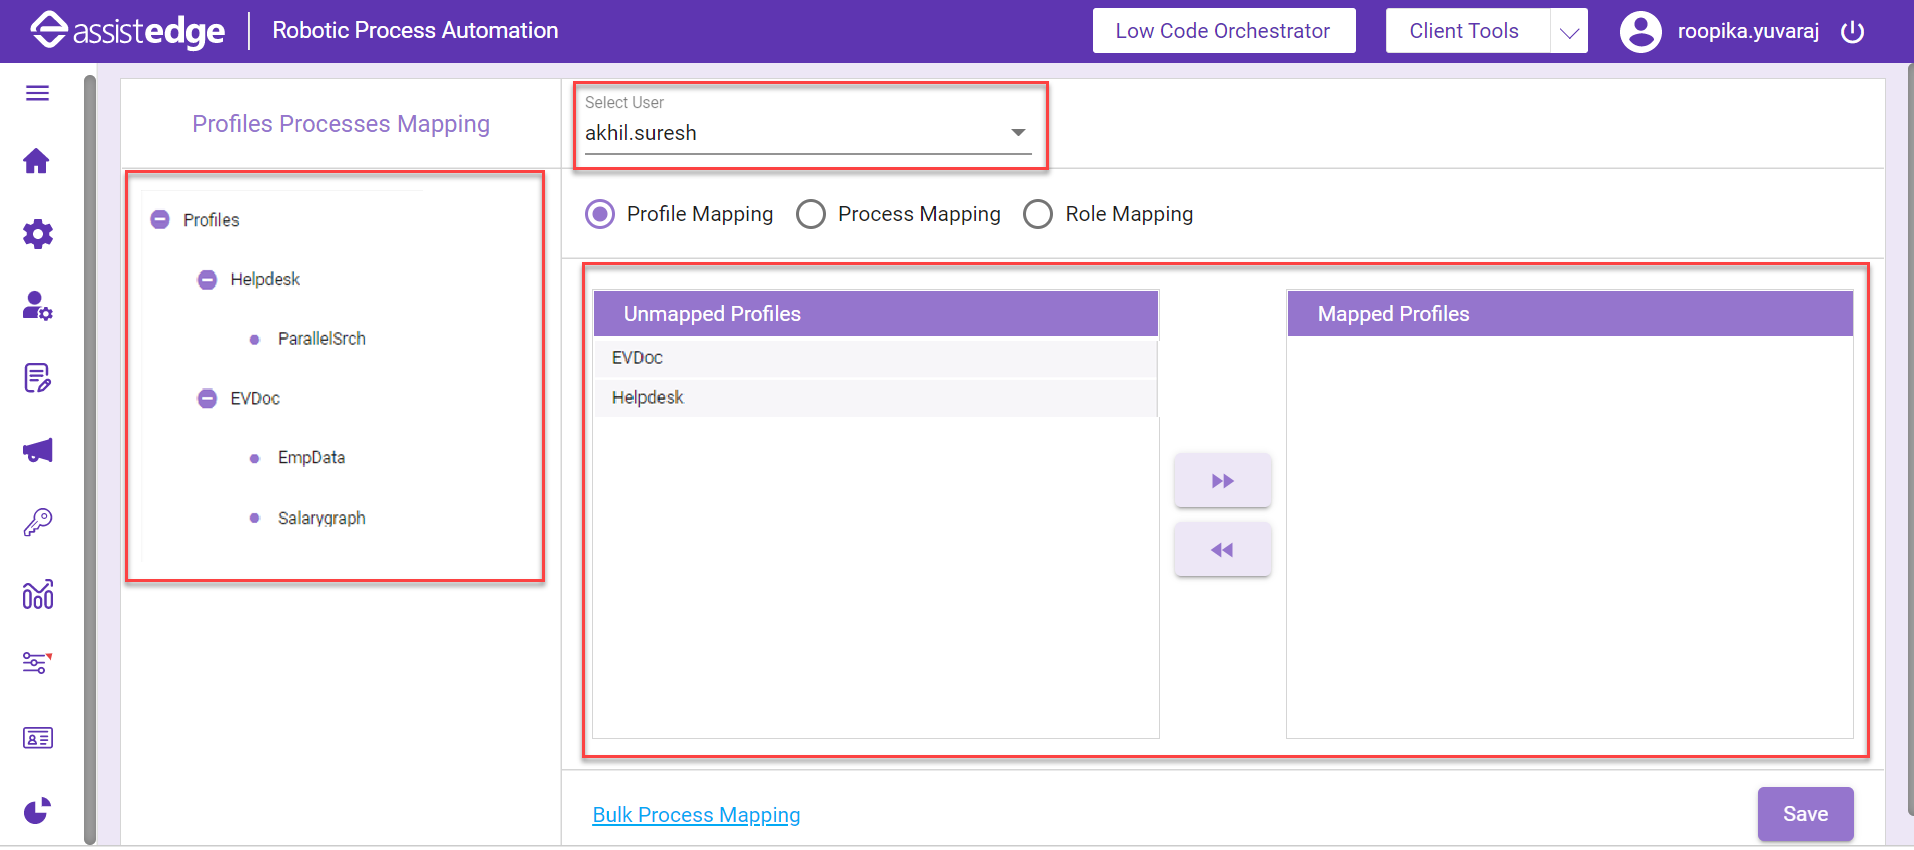Expand the Client Tools dropdown arrow

(x=1569, y=32)
